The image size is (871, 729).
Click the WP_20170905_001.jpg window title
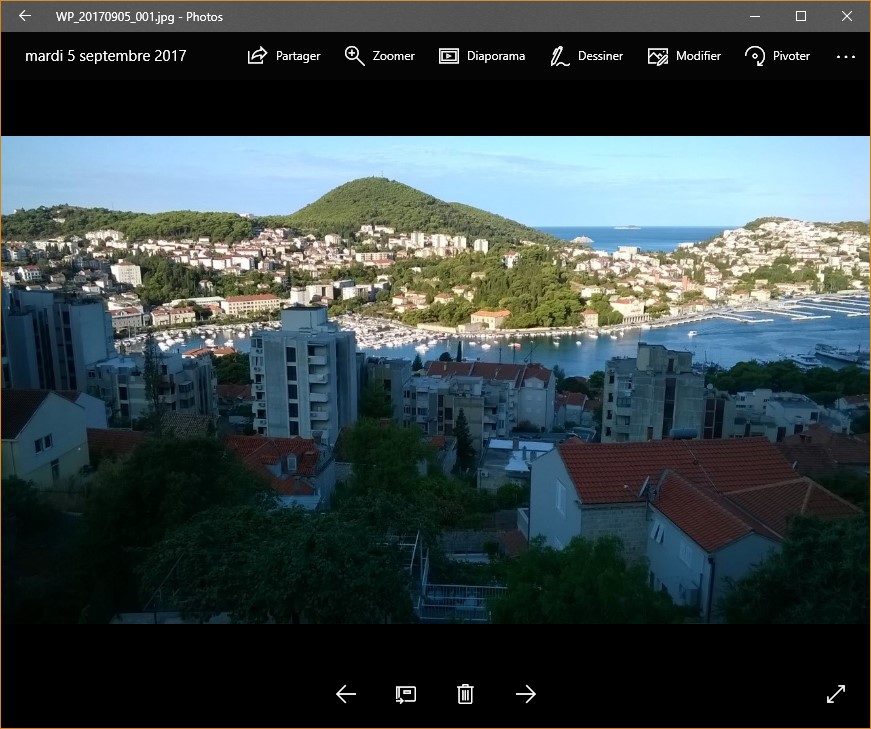pos(139,16)
